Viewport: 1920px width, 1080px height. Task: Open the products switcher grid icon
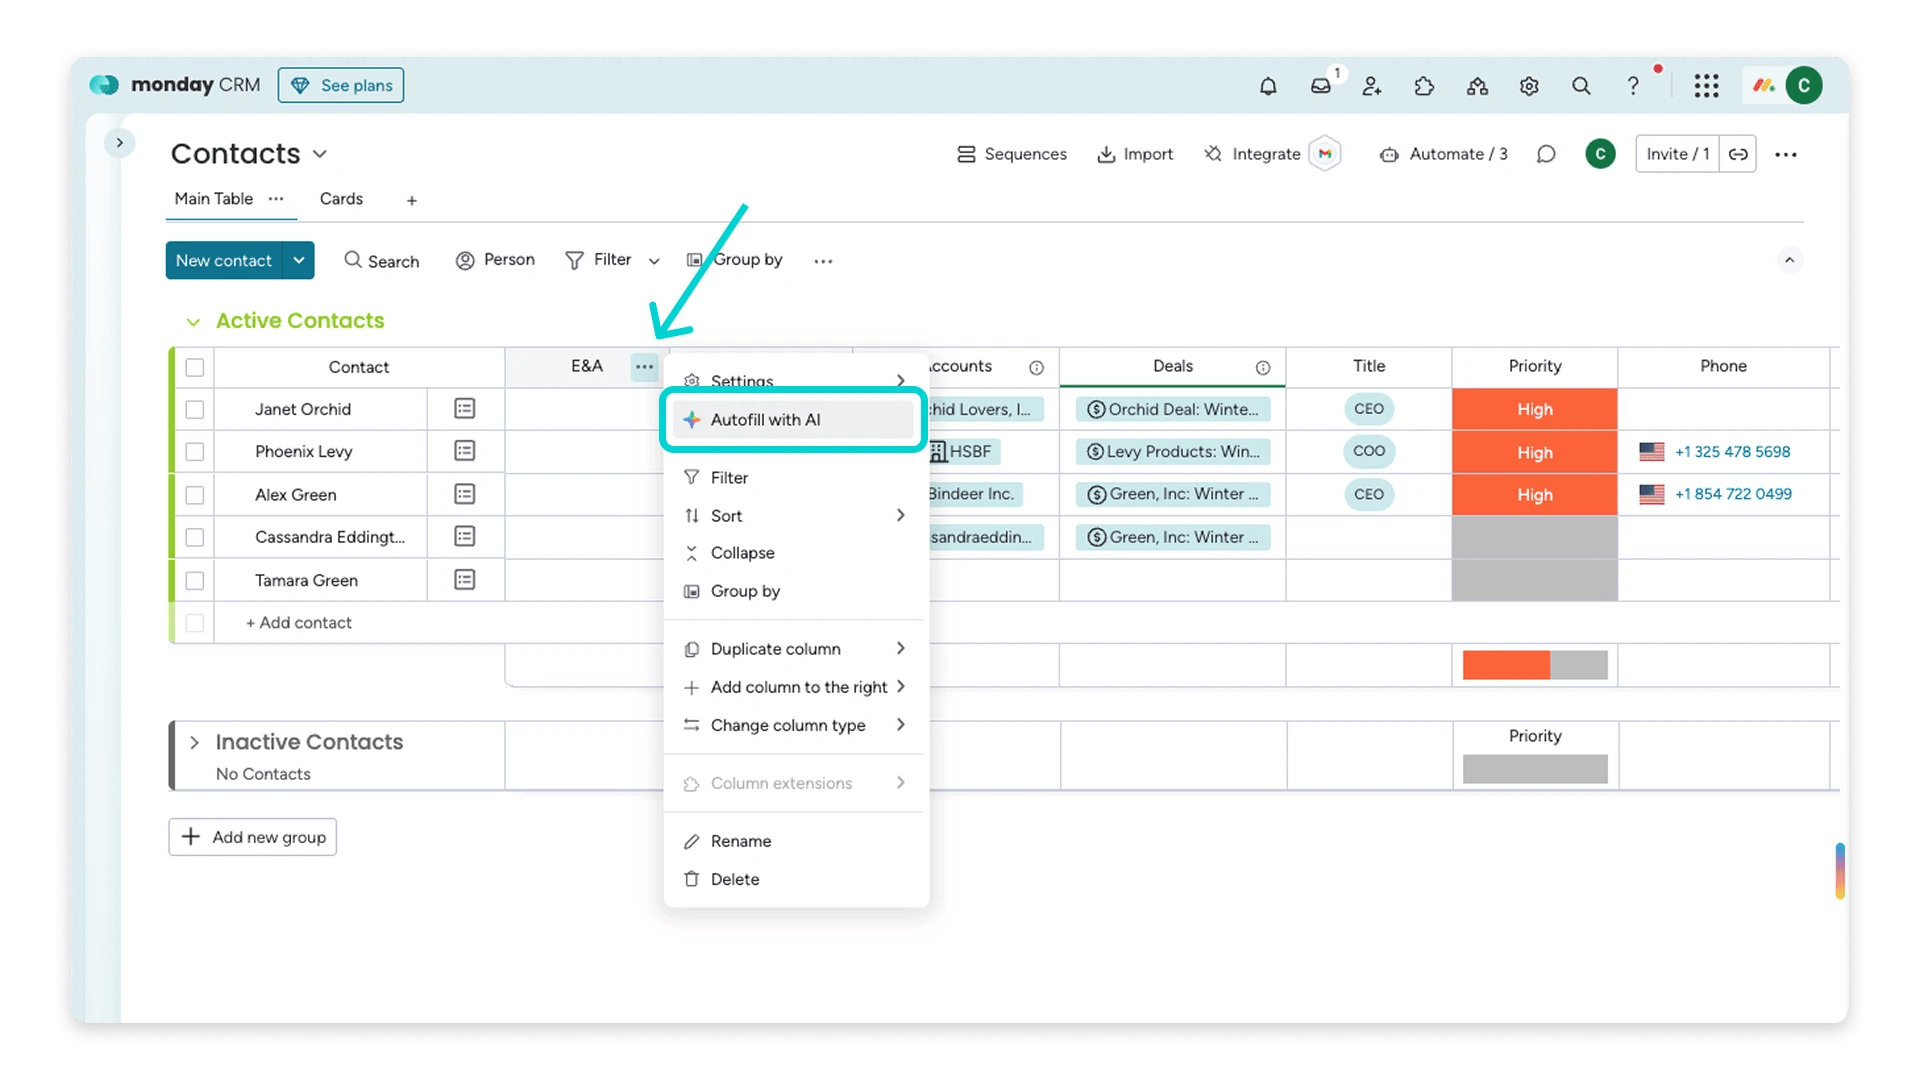[x=1706, y=86]
